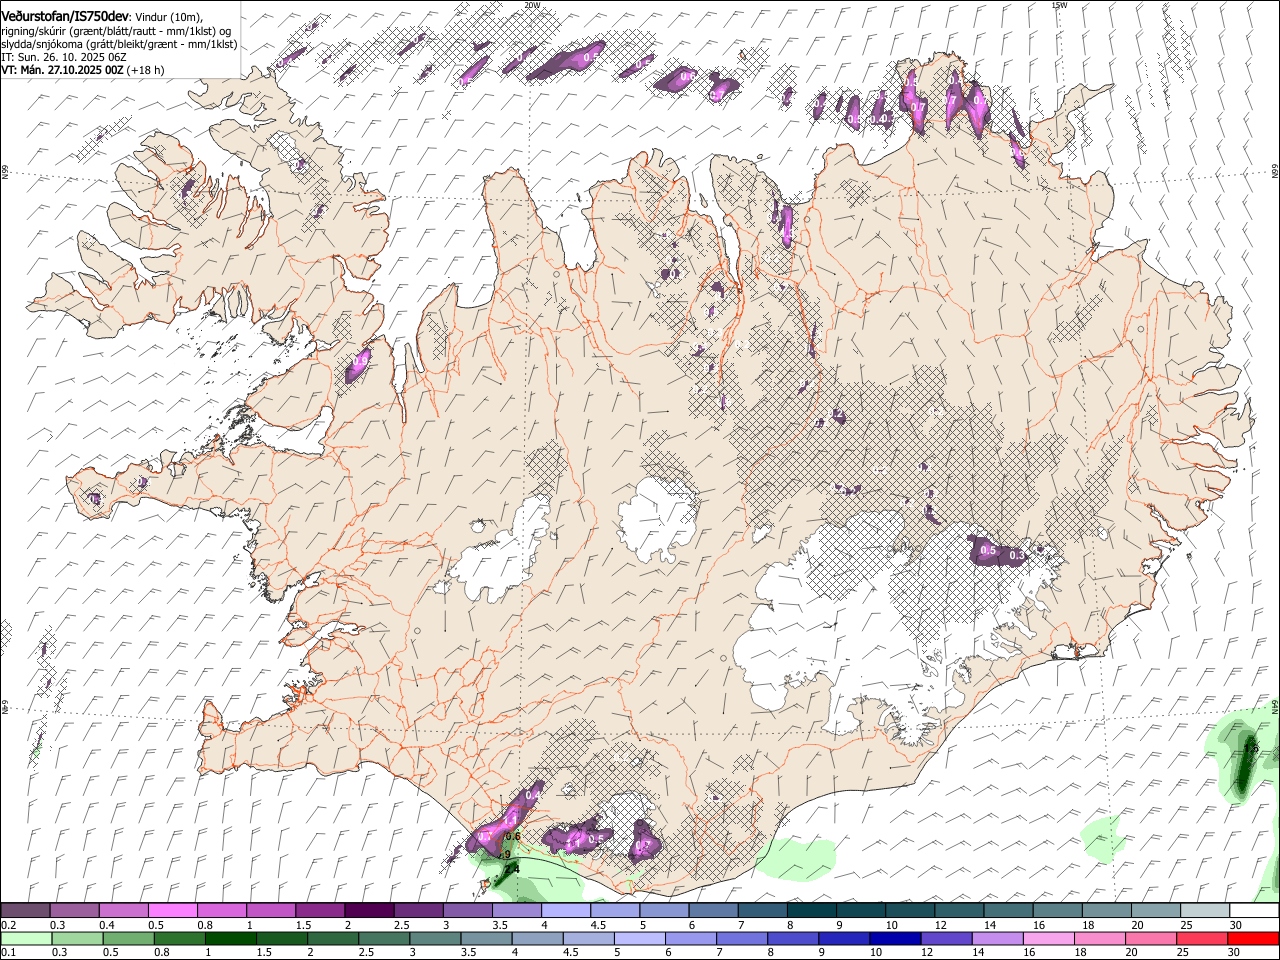Select the light pink 16 swatch in lower legend

coord(1049,938)
